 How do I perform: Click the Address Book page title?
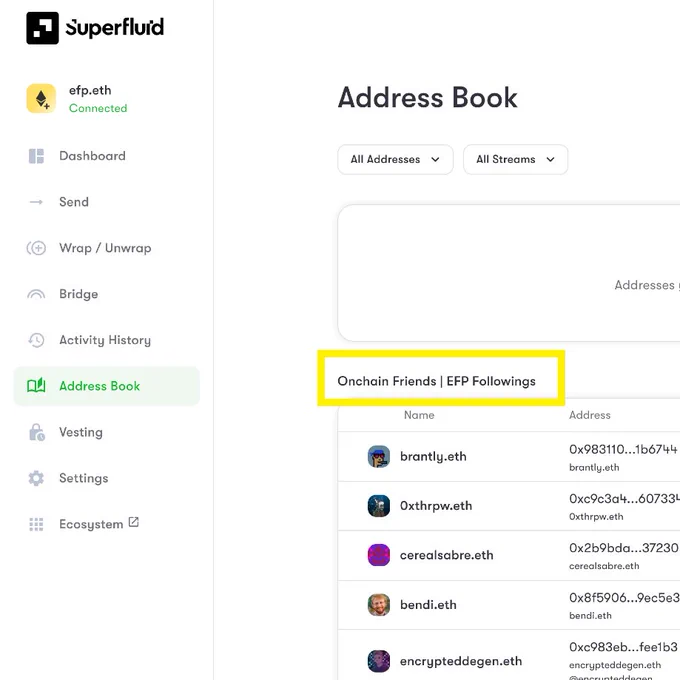click(x=427, y=97)
